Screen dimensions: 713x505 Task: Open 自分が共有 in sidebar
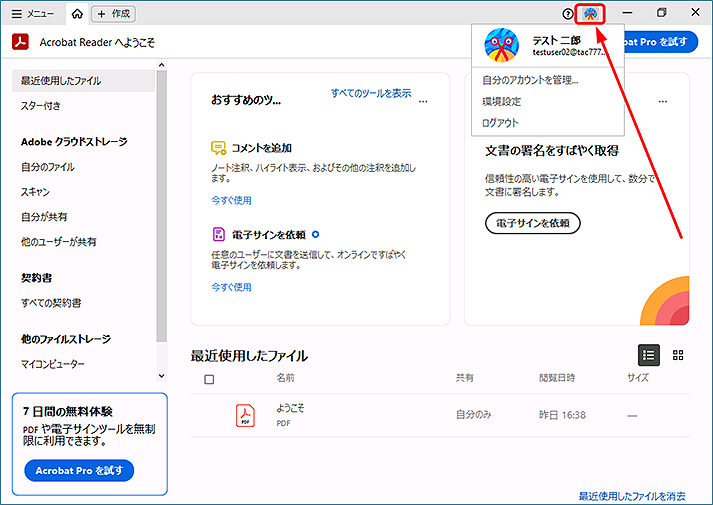click(44, 217)
